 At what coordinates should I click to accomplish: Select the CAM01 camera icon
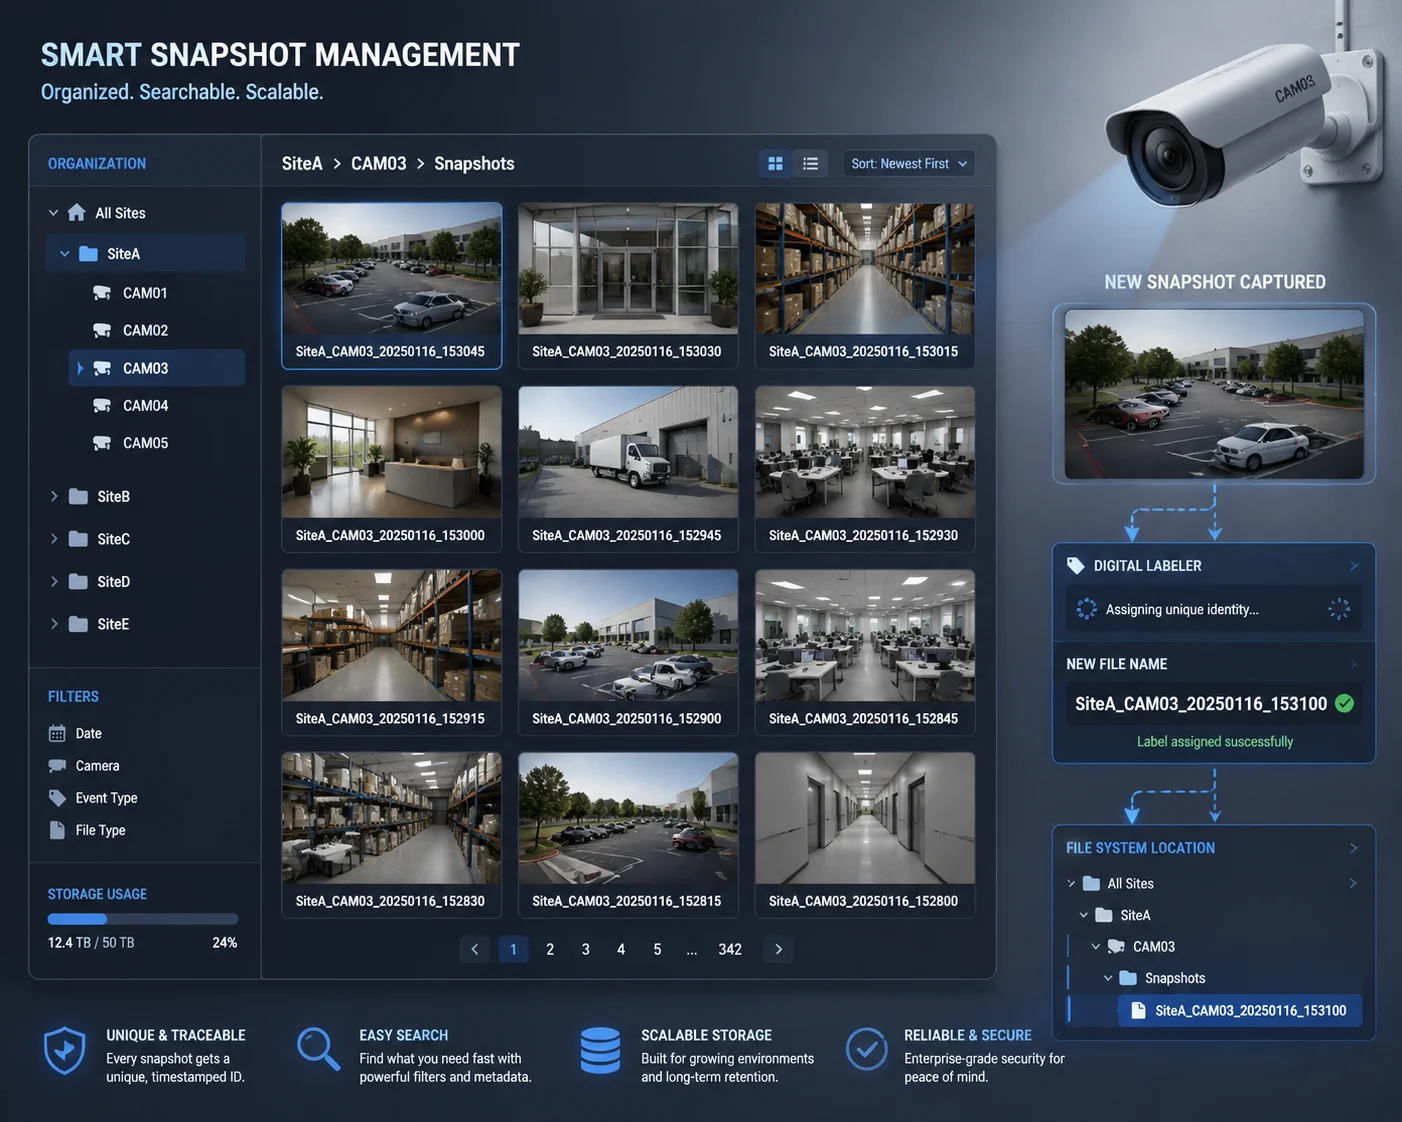click(102, 292)
